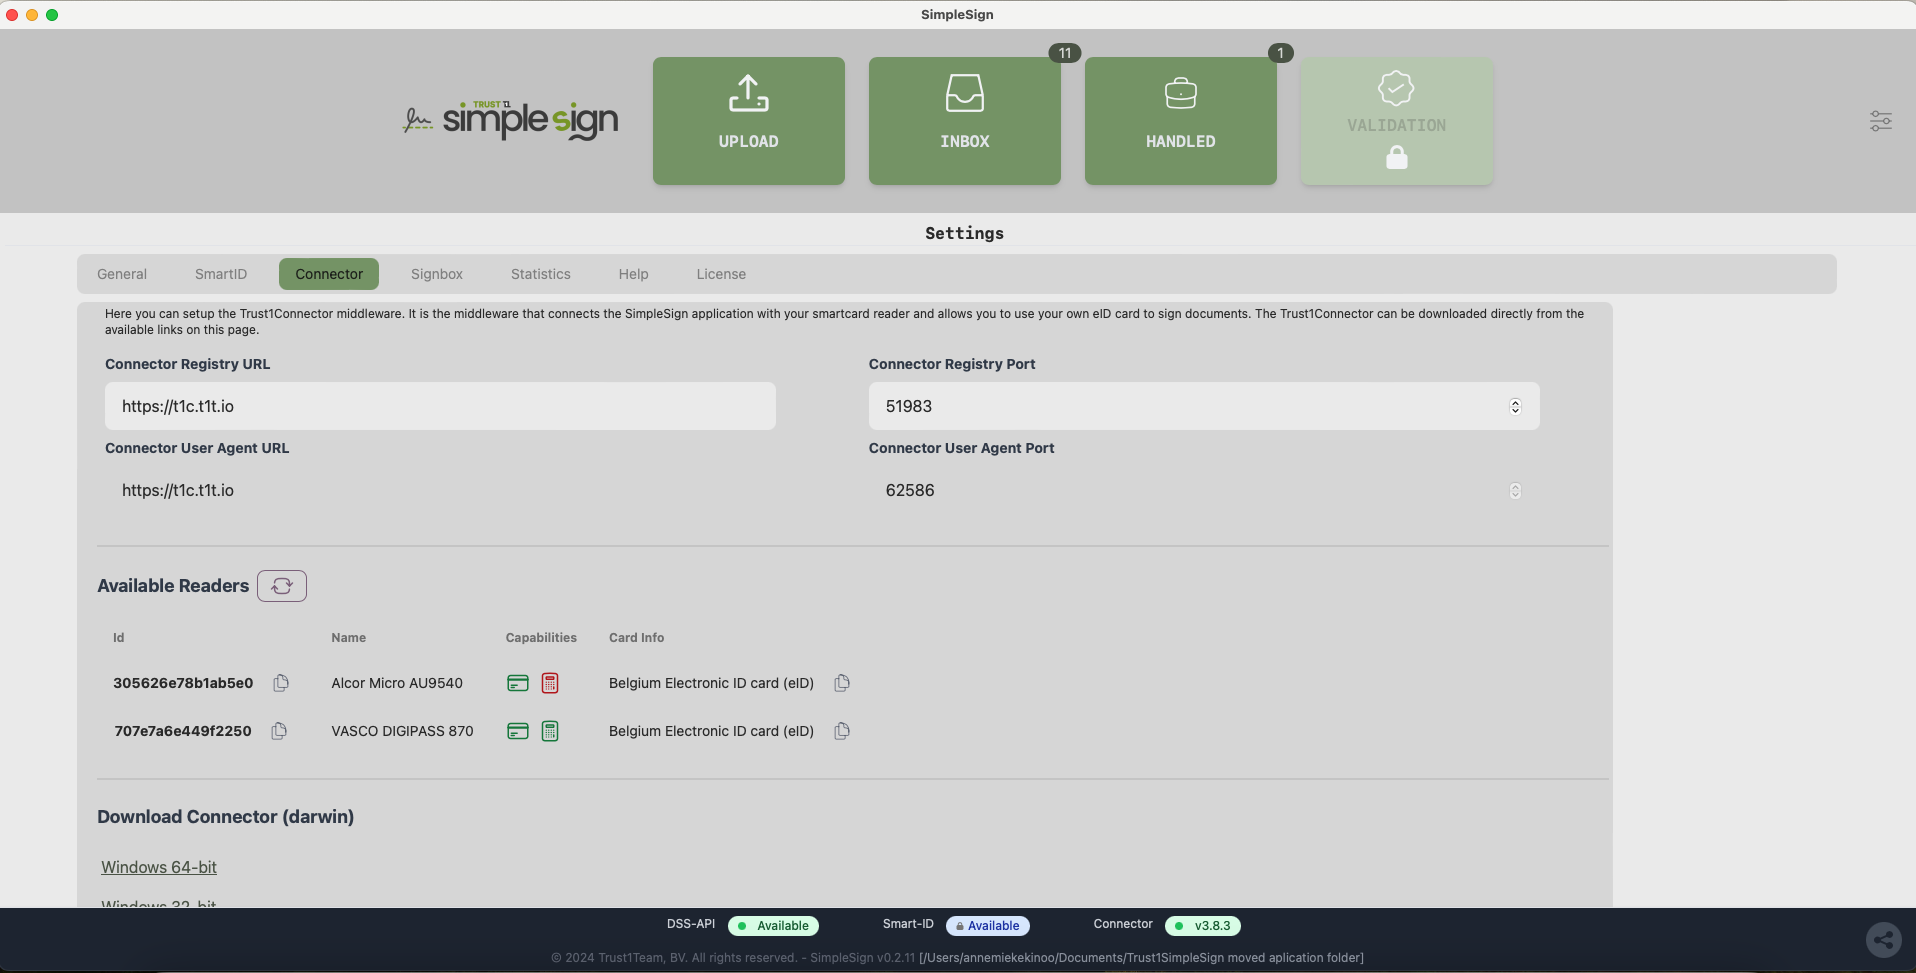
Task: Switch to the SmartID tab
Action: click(x=221, y=274)
